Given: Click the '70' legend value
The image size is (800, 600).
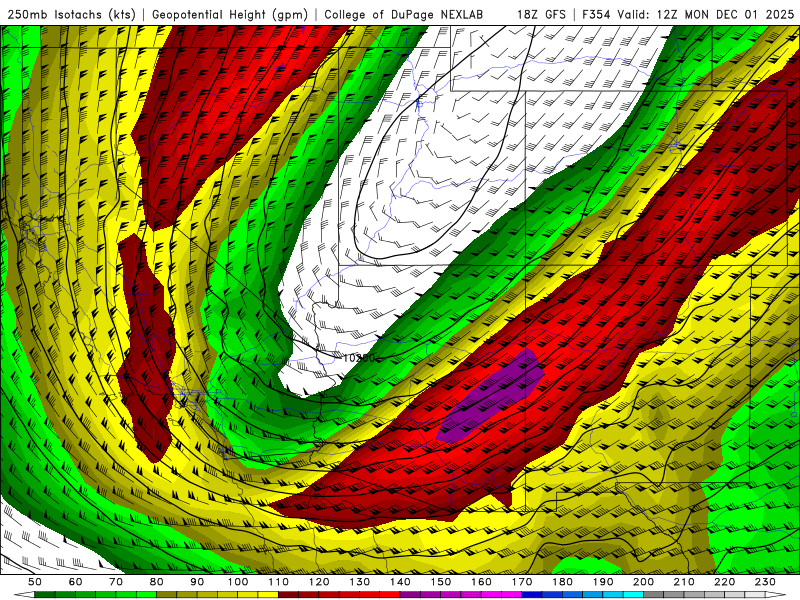Looking at the screenshot, I should point(116,582).
